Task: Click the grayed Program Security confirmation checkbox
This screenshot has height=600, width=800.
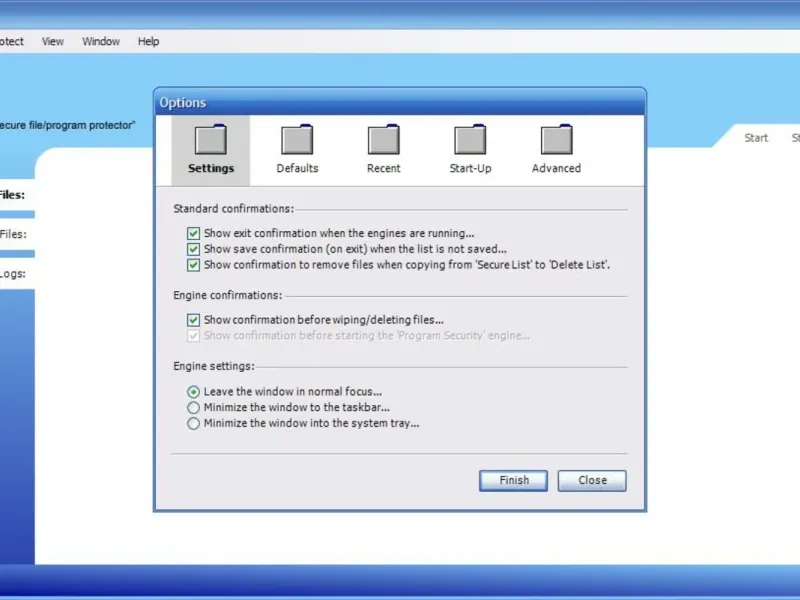Action: tap(193, 336)
